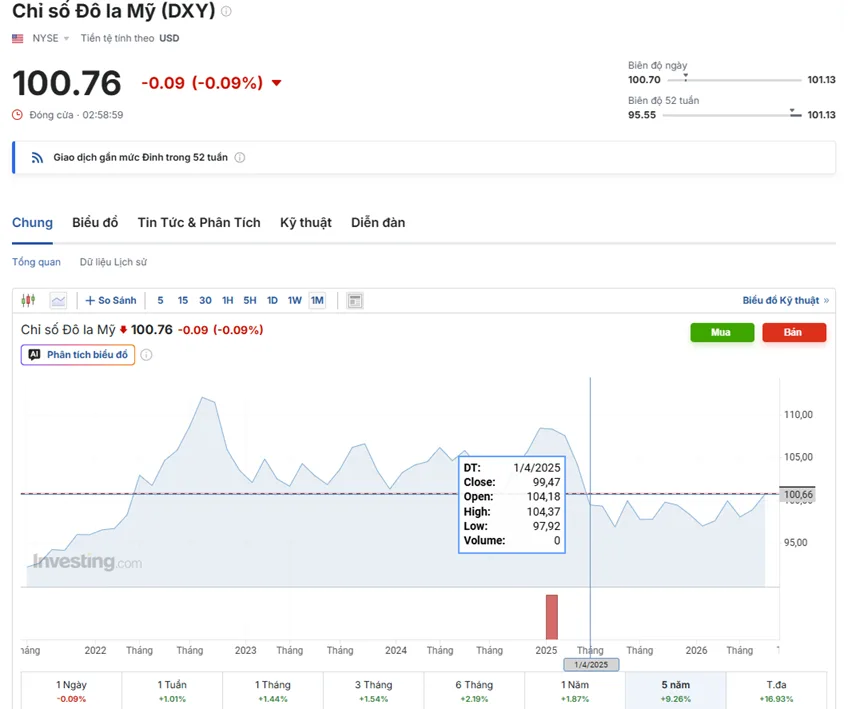
Task: Select the T.đa performance range
Action: 776,691
